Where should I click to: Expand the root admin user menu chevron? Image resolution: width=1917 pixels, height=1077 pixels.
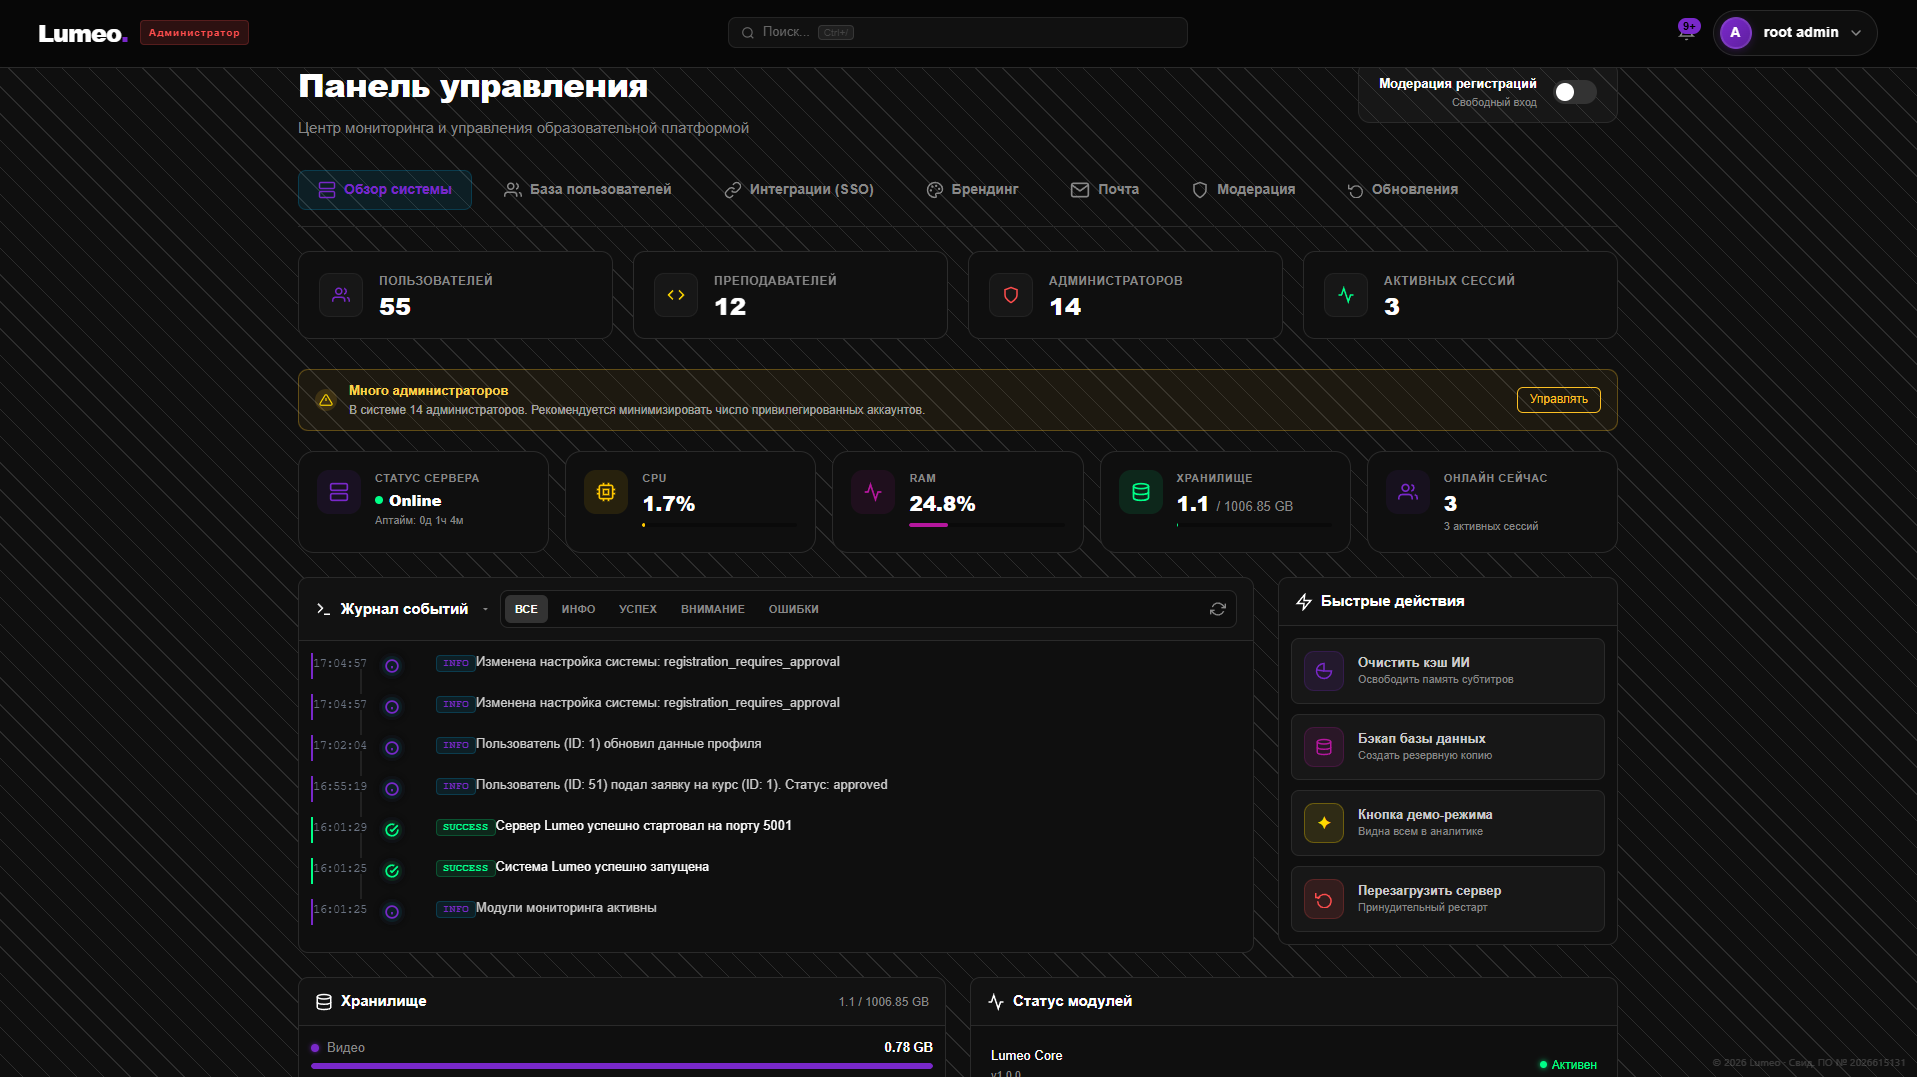(1856, 33)
